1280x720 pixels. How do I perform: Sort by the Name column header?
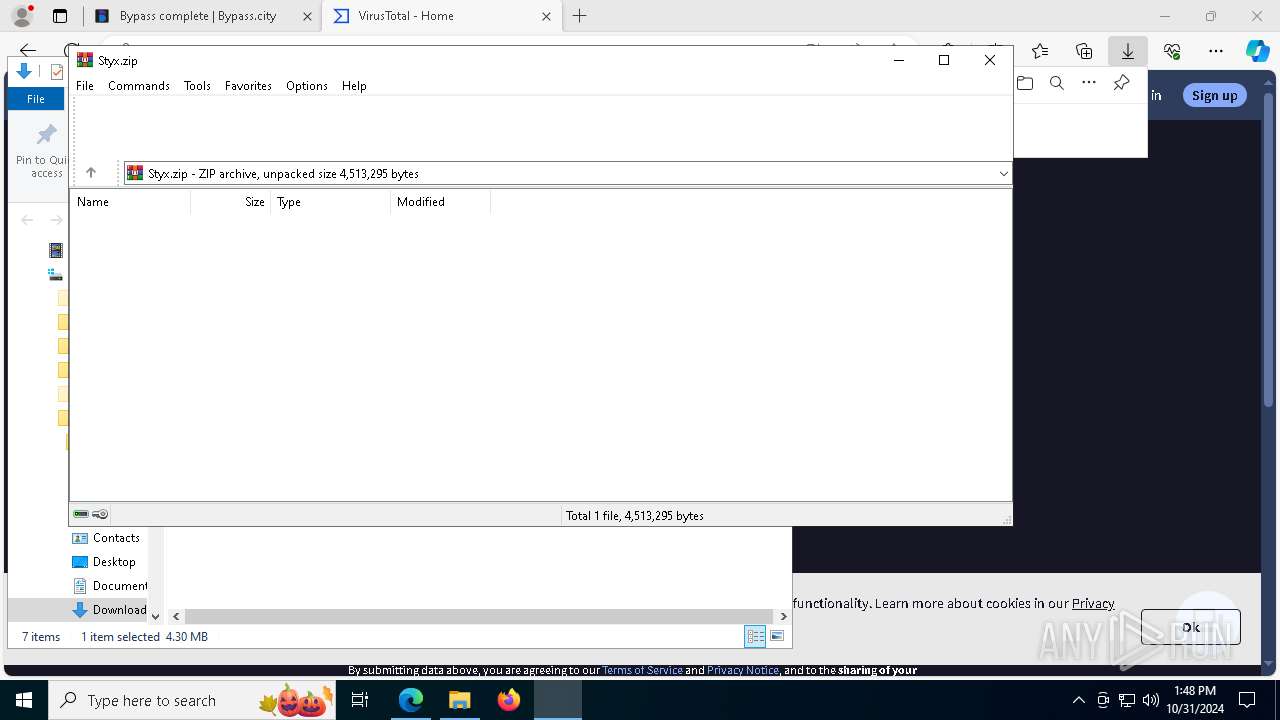(130, 202)
